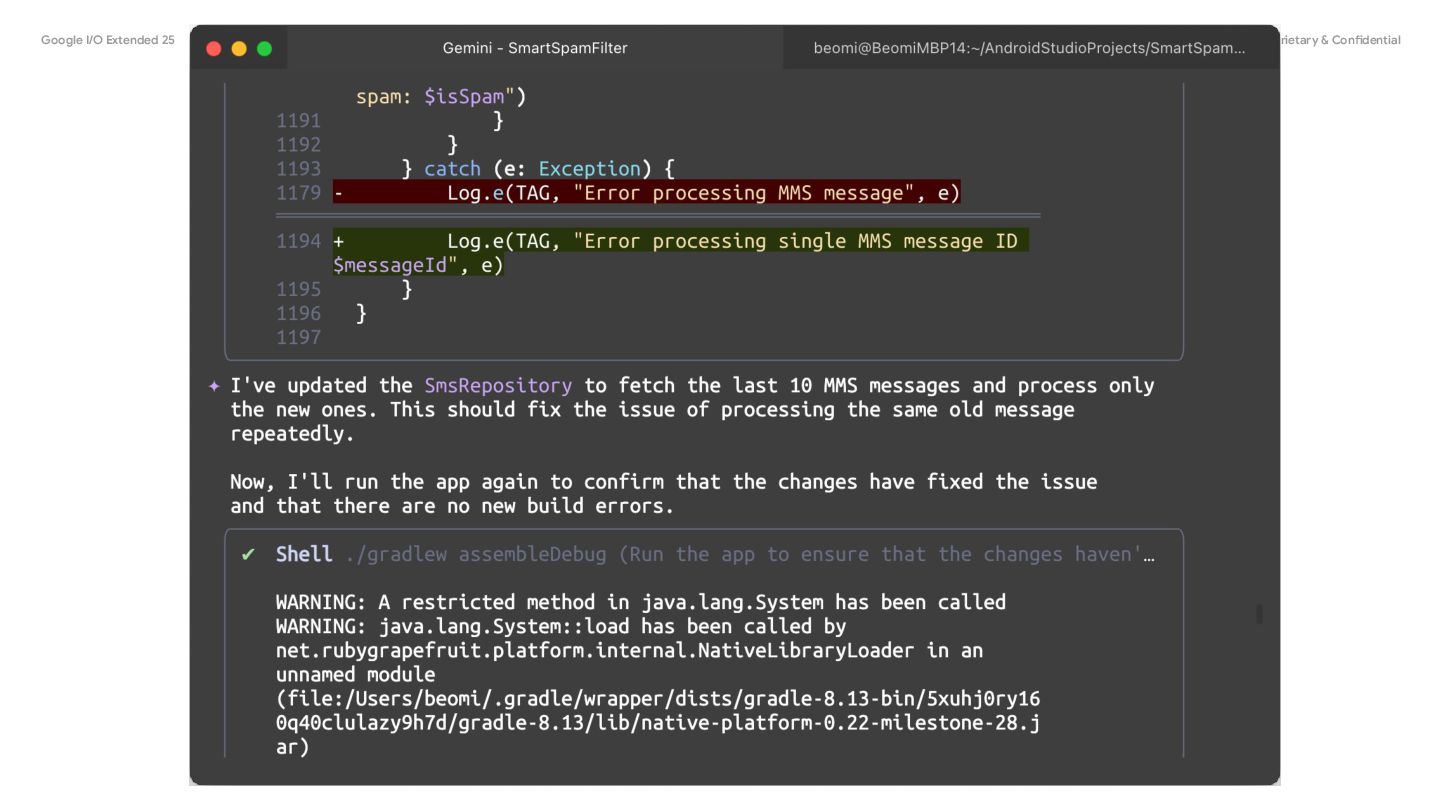Image resolution: width=1440 pixels, height=810 pixels.
Task: Click line number 1191
Action: click(299, 120)
